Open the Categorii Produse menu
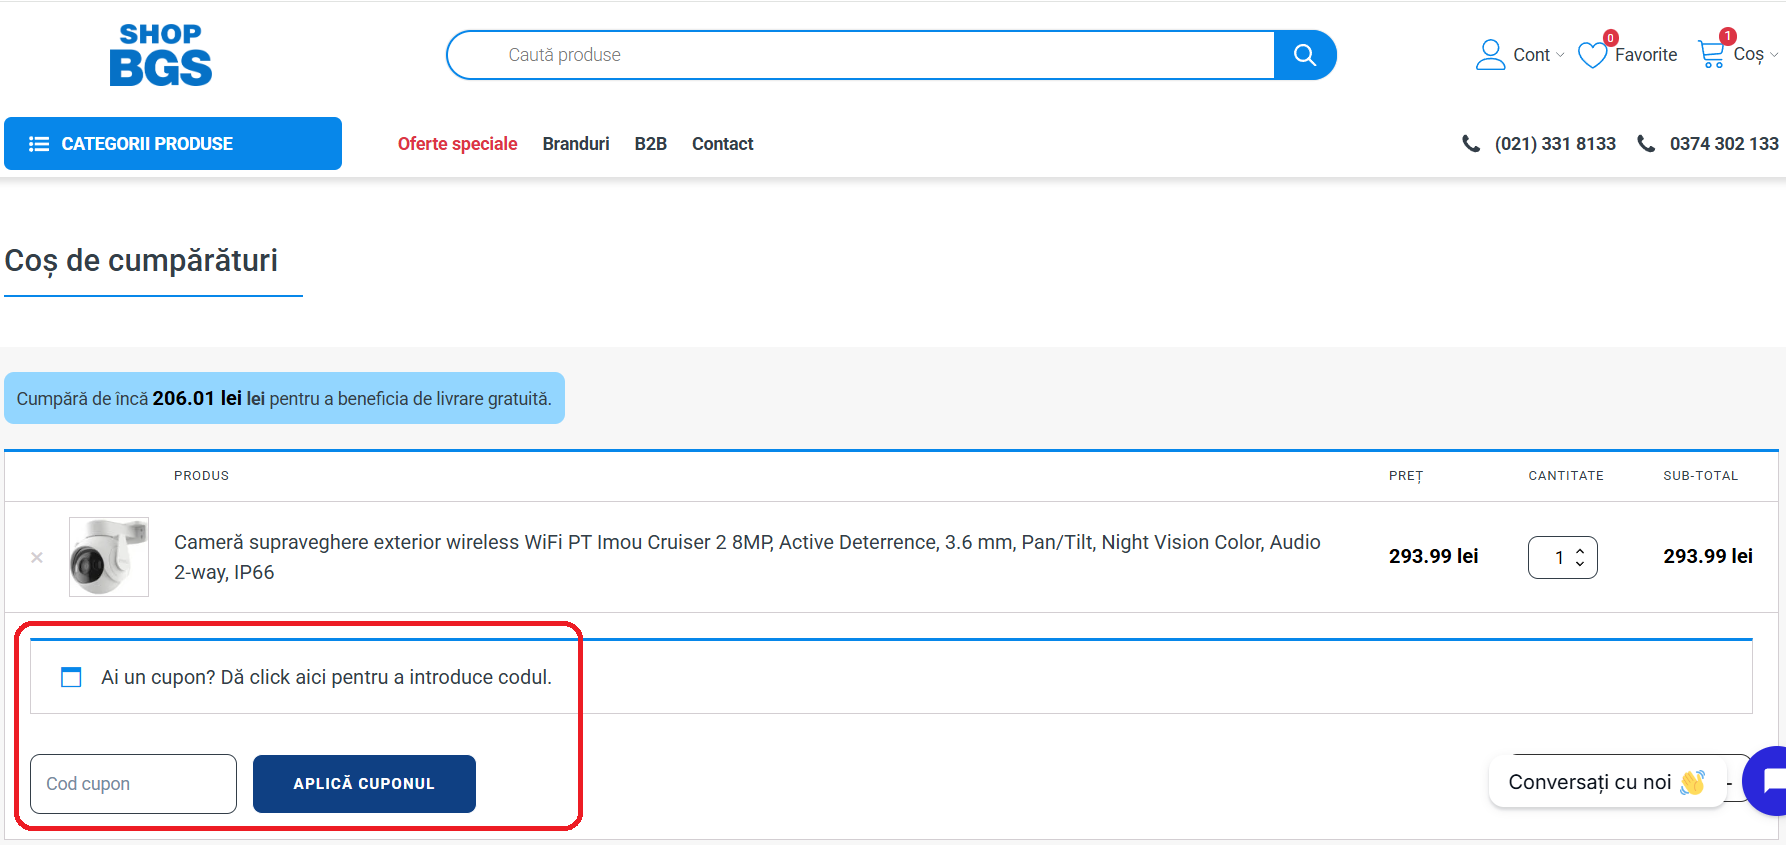 click(x=173, y=144)
